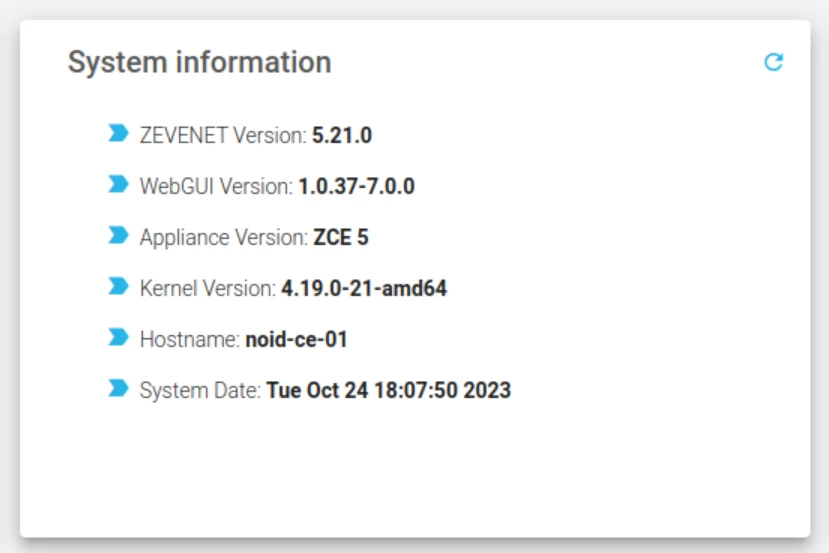Click the arrow bullet beside Appliance Version
Screen dimensions: 829x553
click(x=119, y=235)
